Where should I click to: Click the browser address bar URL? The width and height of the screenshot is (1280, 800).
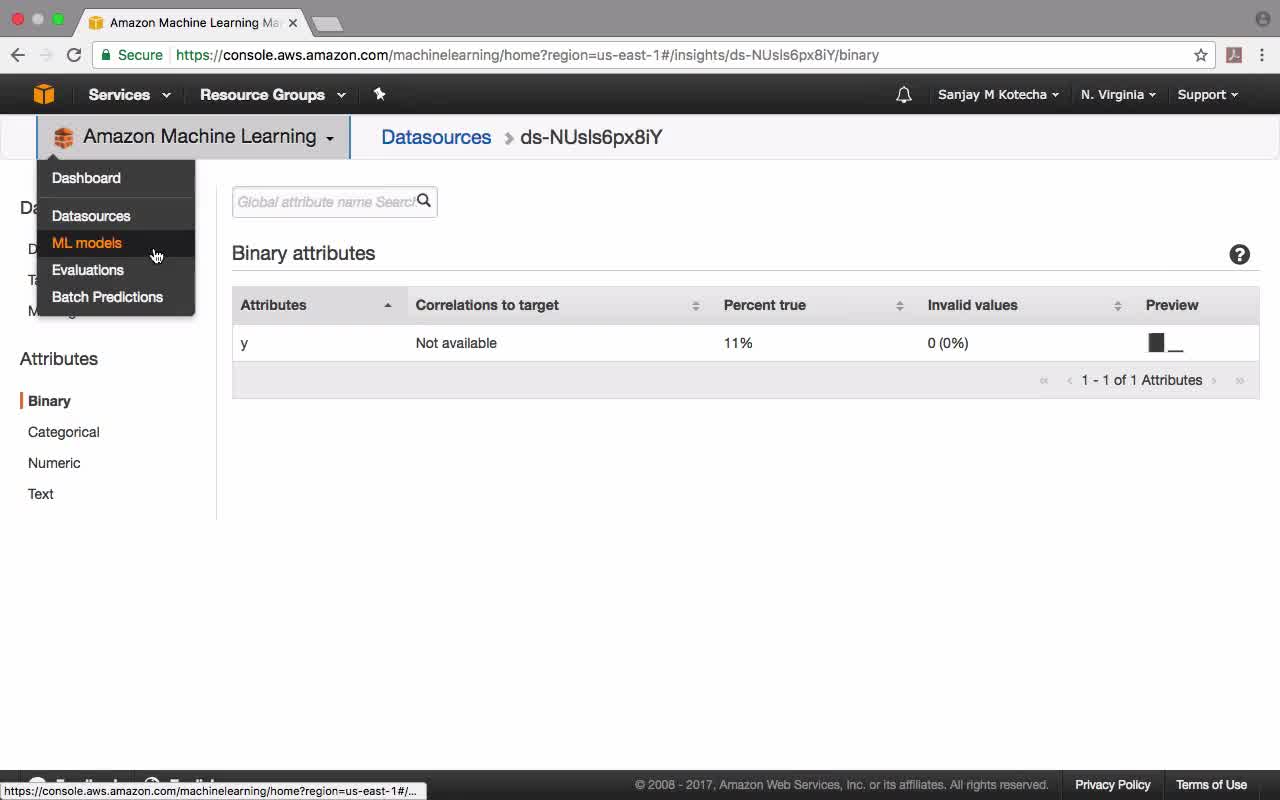[x=527, y=55]
